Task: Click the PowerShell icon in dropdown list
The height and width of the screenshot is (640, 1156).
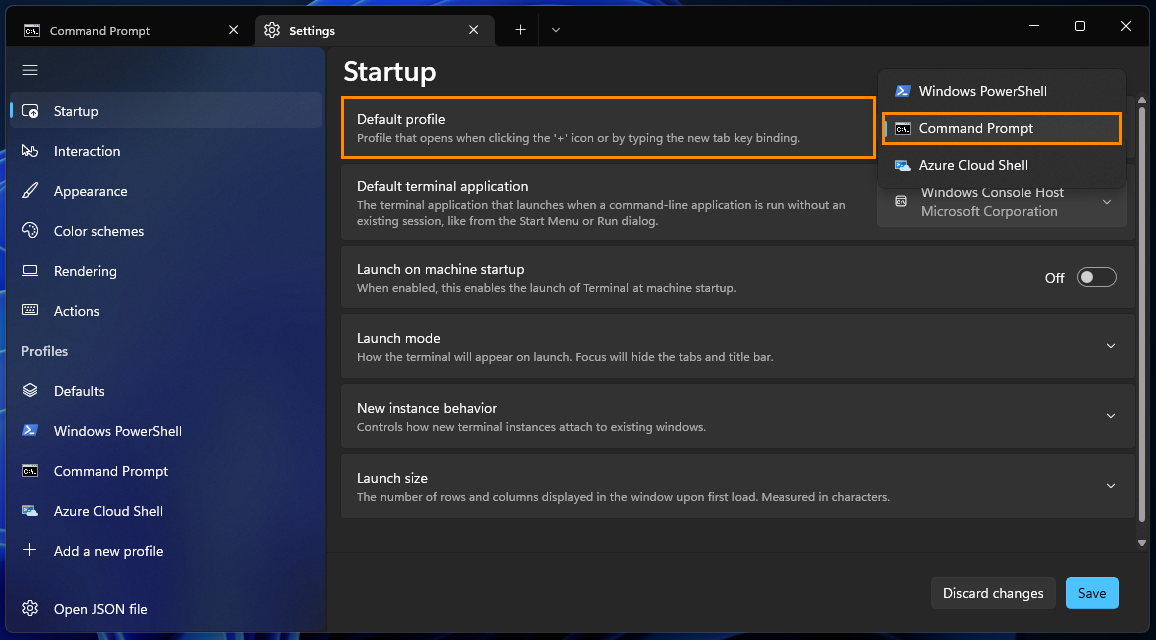Action: (902, 91)
